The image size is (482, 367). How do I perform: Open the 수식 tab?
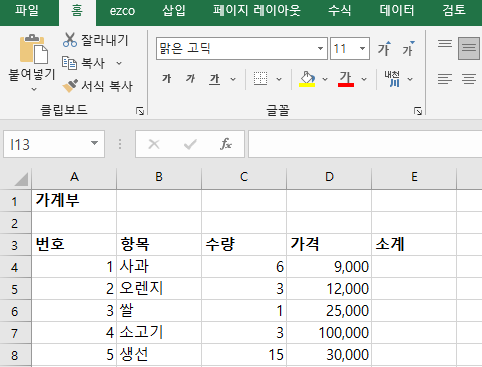click(x=339, y=10)
